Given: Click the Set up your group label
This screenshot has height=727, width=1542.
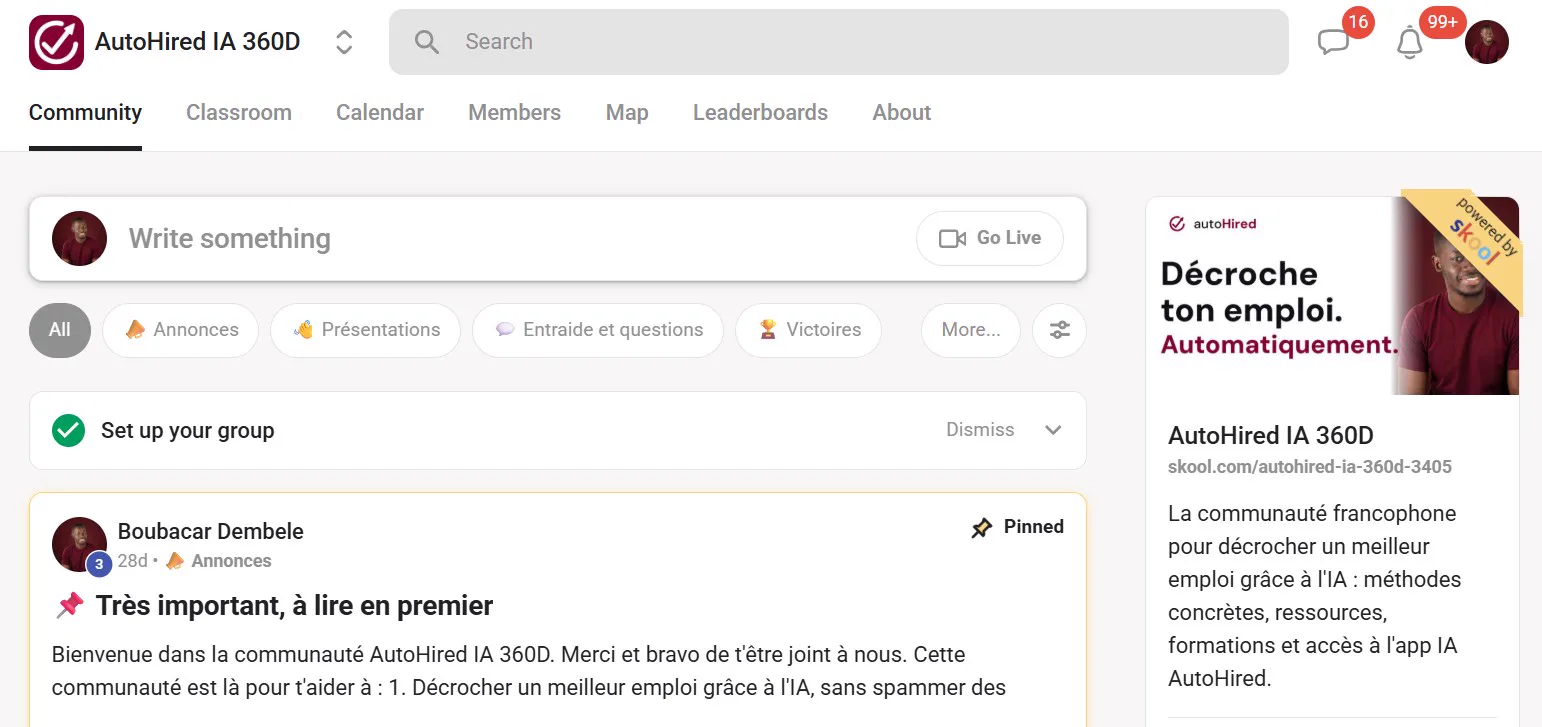Looking at the screenshot, I should [188, 431].
